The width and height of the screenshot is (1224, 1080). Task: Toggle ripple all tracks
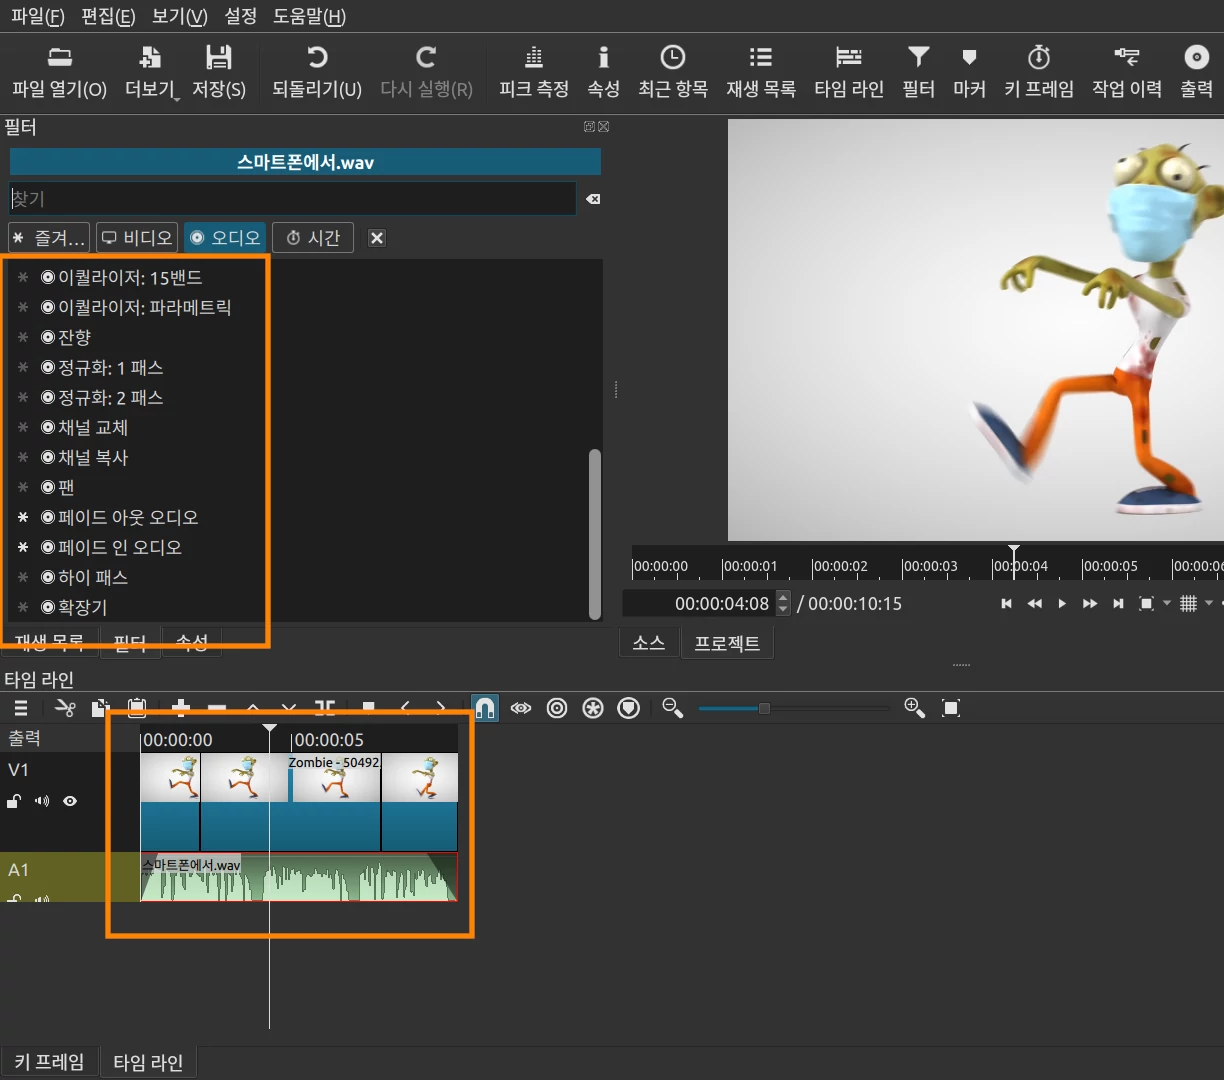(593, 708)
